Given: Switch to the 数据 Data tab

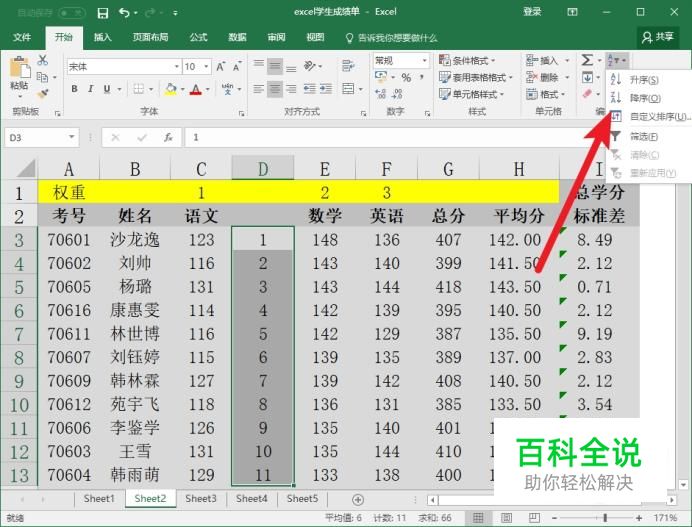Looking at the screenshot, I should pos(237,37).
